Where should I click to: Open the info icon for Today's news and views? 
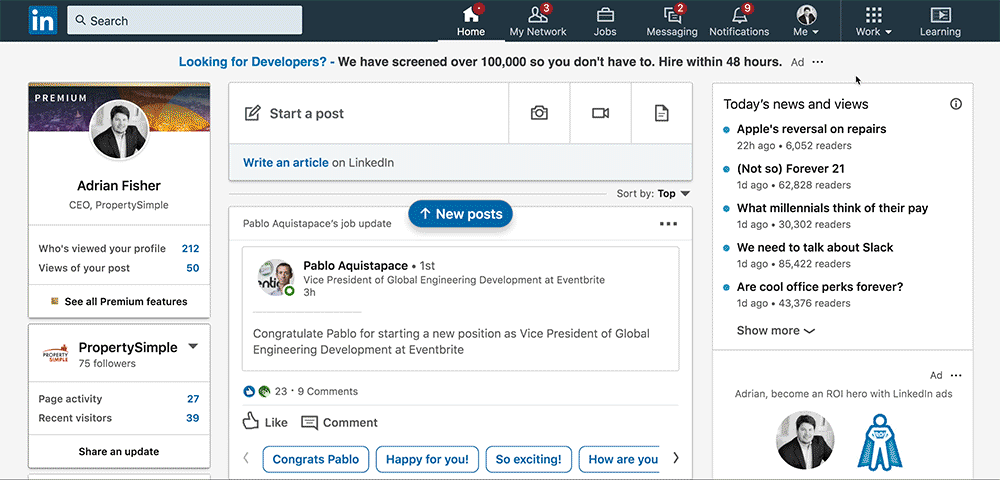955,104
